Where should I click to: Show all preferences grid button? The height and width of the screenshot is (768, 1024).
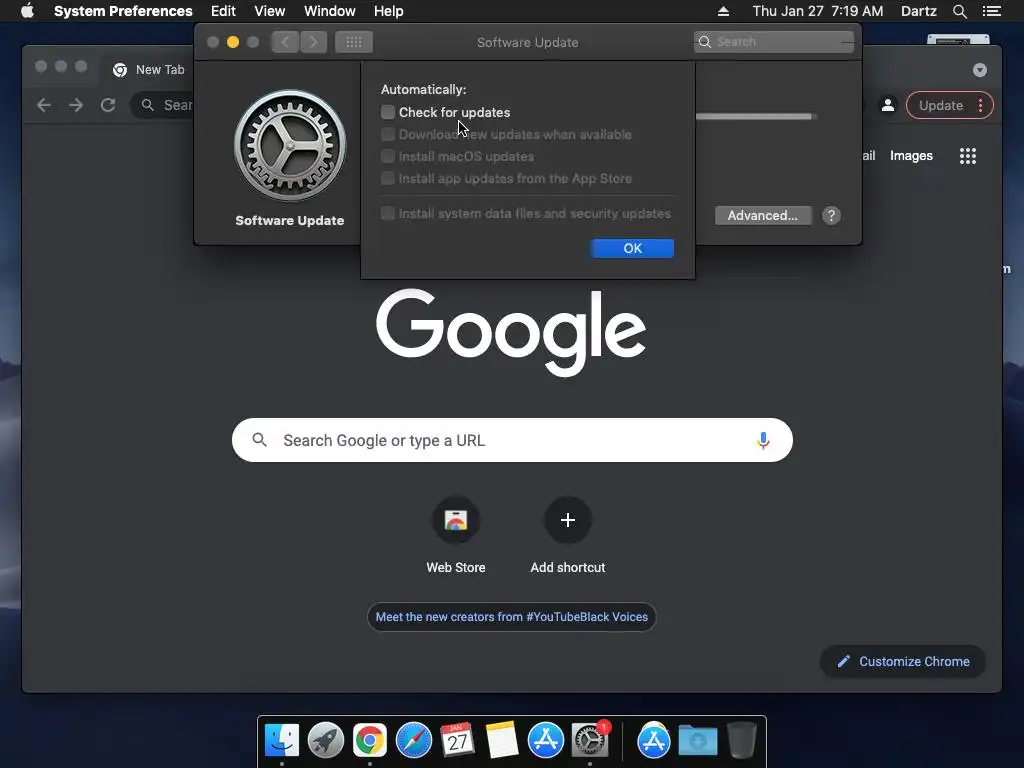pyautogui.click(x=354, y=42)
